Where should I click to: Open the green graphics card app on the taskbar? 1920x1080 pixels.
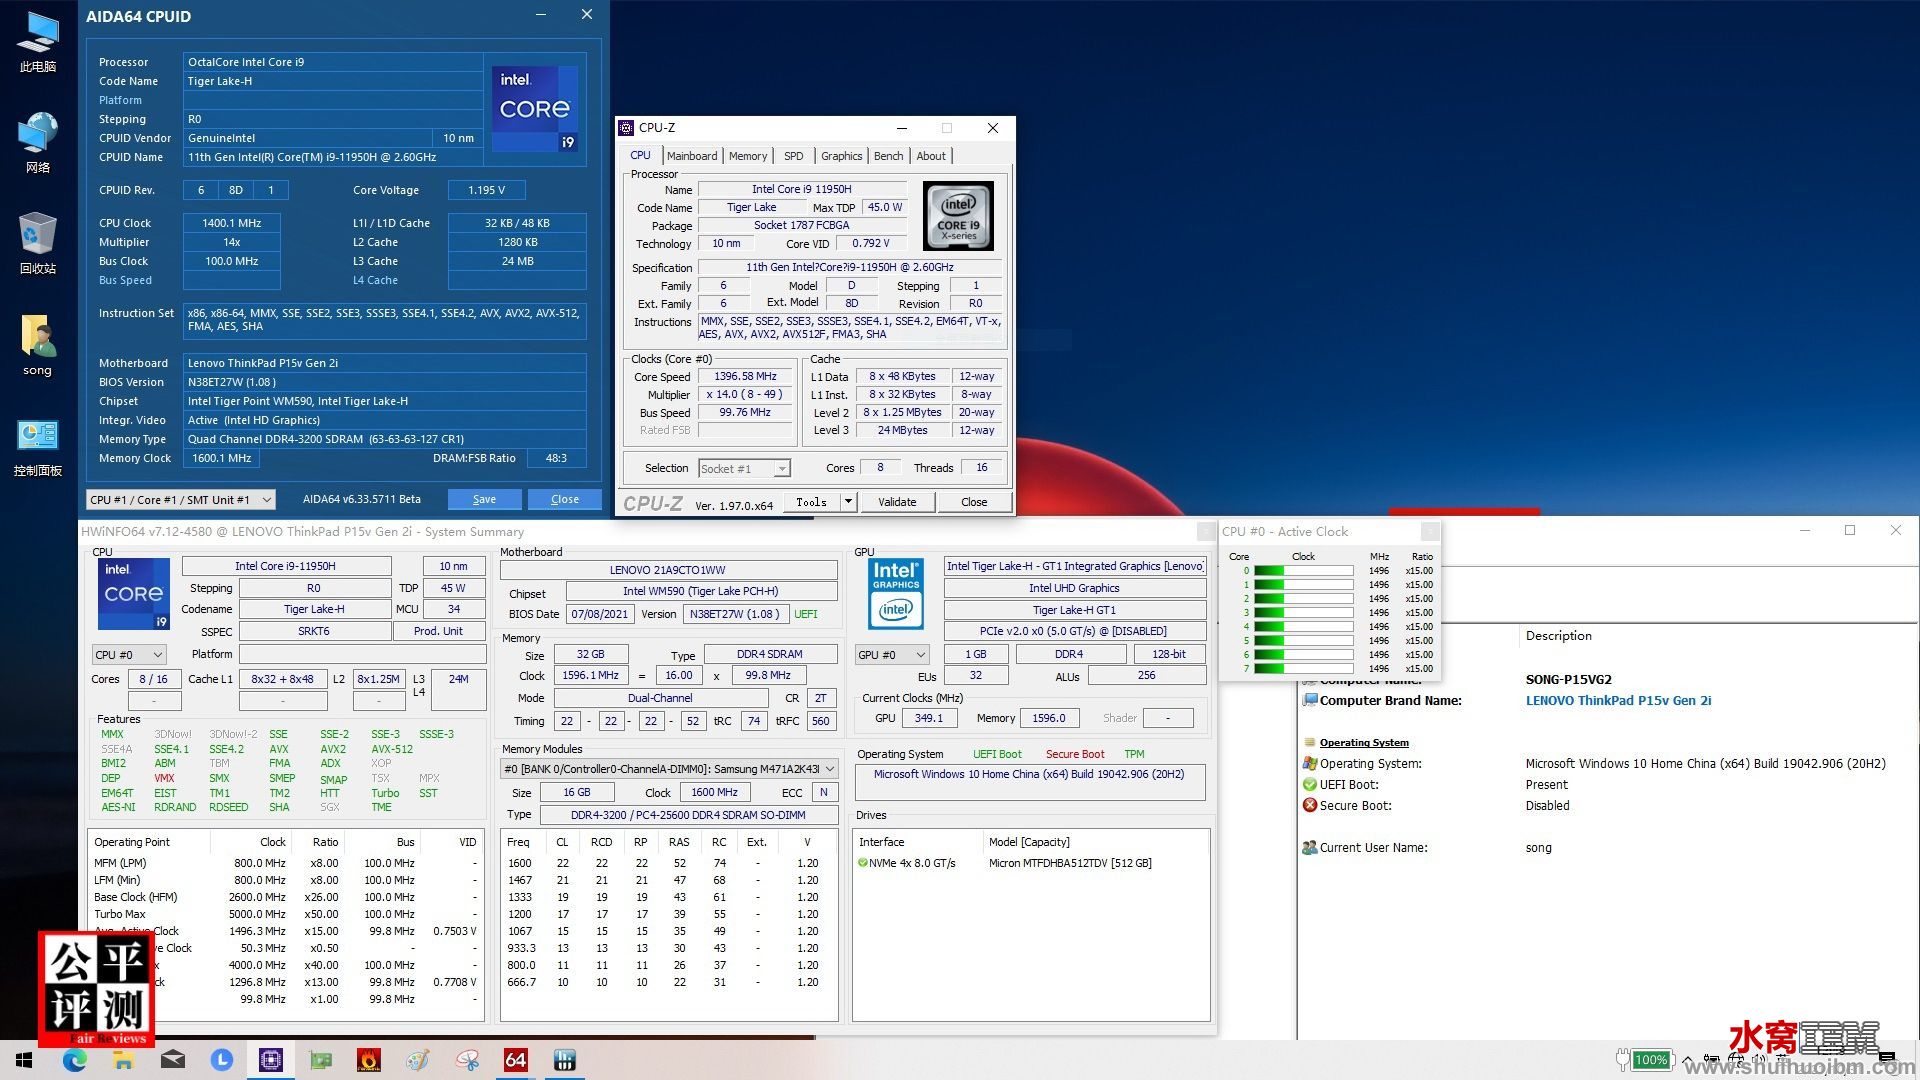pos(320,1060)
